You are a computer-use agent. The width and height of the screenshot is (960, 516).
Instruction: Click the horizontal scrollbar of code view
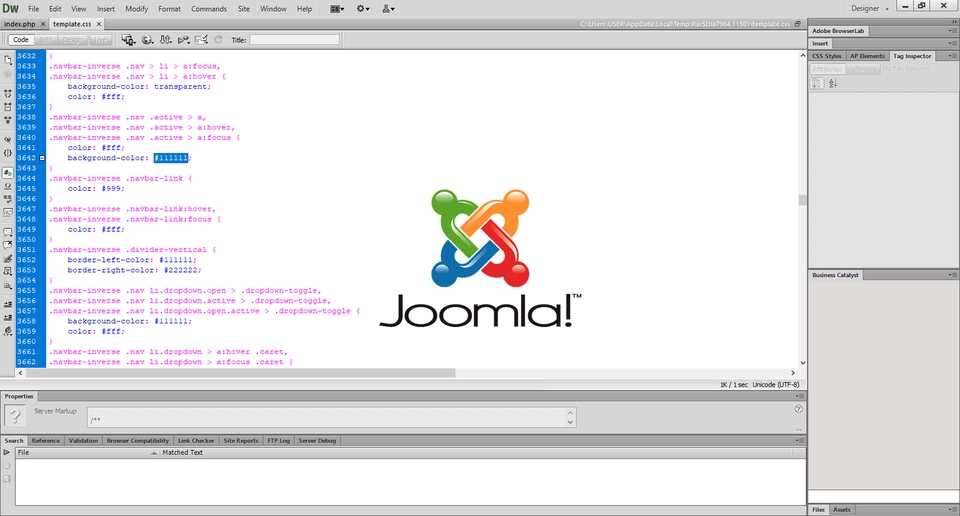pos(239,373)
